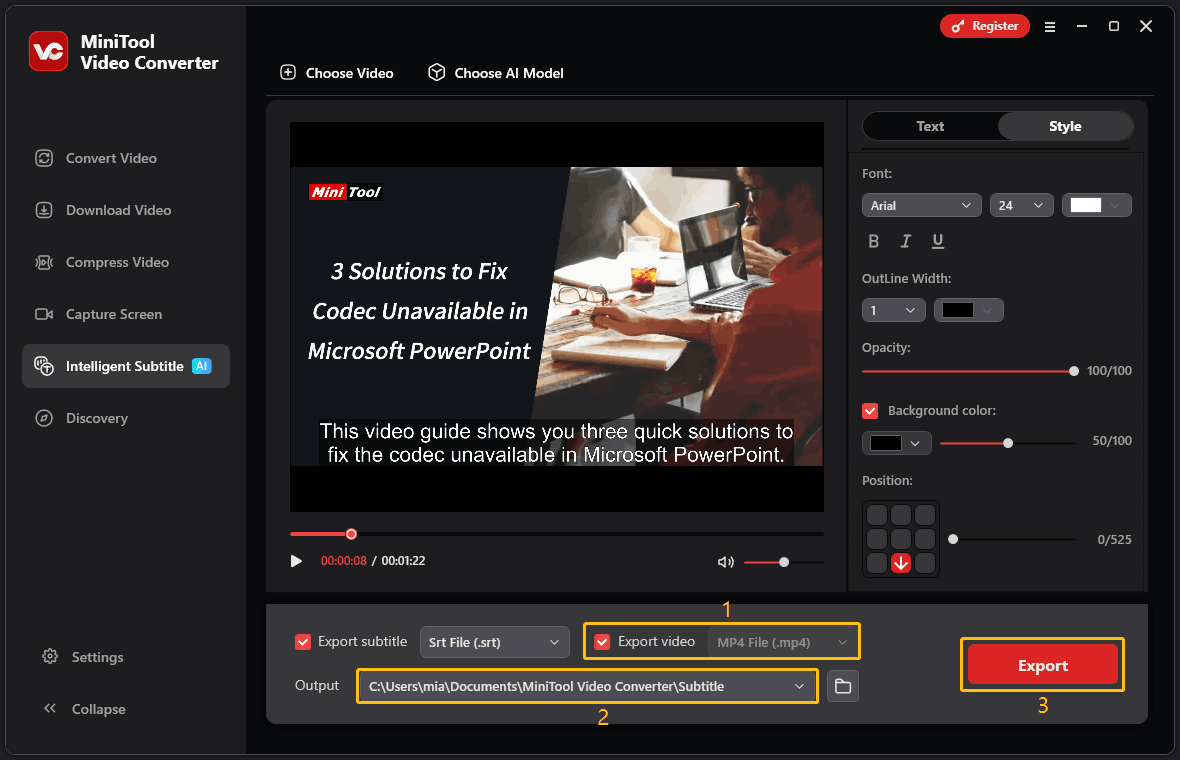Switch to the Text tab
Screen dimensions: 1180x760
click(929, 126)
